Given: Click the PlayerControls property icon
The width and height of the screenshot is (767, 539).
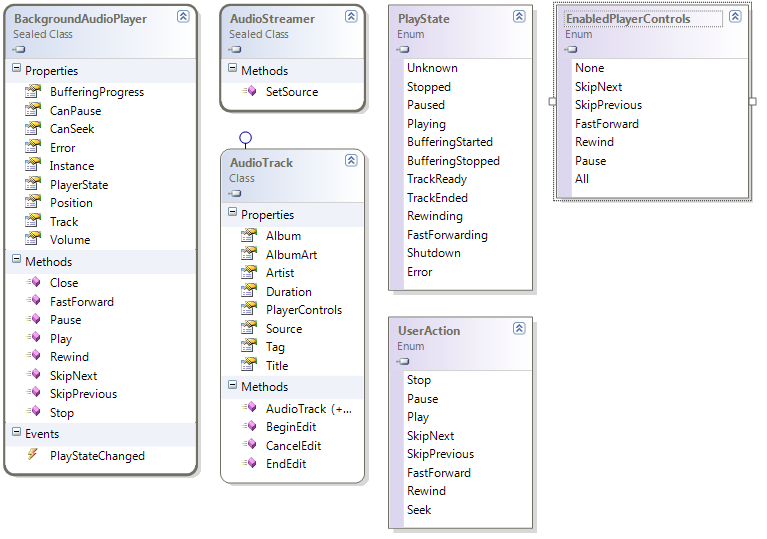Looking at the screenshot, I should (x=249, y=309).
